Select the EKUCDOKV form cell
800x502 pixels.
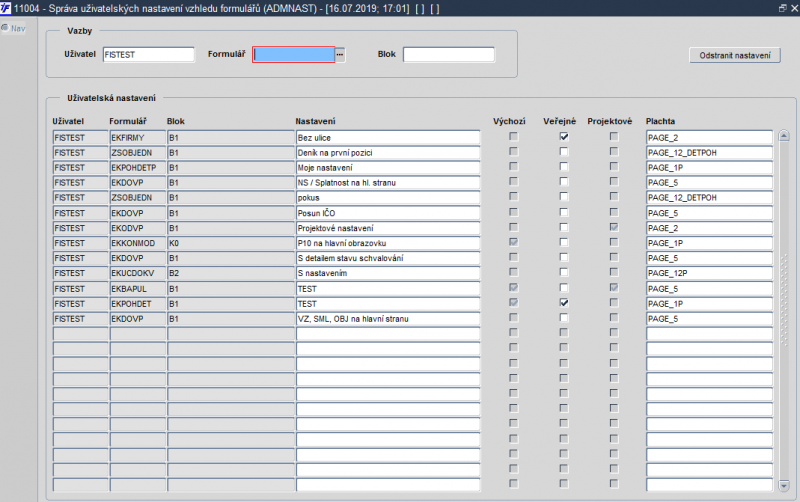pyautogui.click(x=137, y=272)
